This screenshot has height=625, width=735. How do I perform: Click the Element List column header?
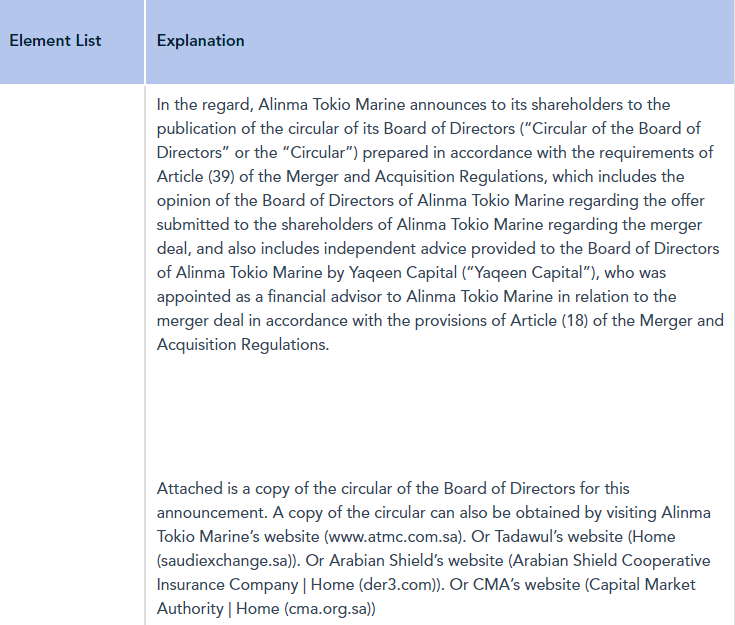coord(72,42)
